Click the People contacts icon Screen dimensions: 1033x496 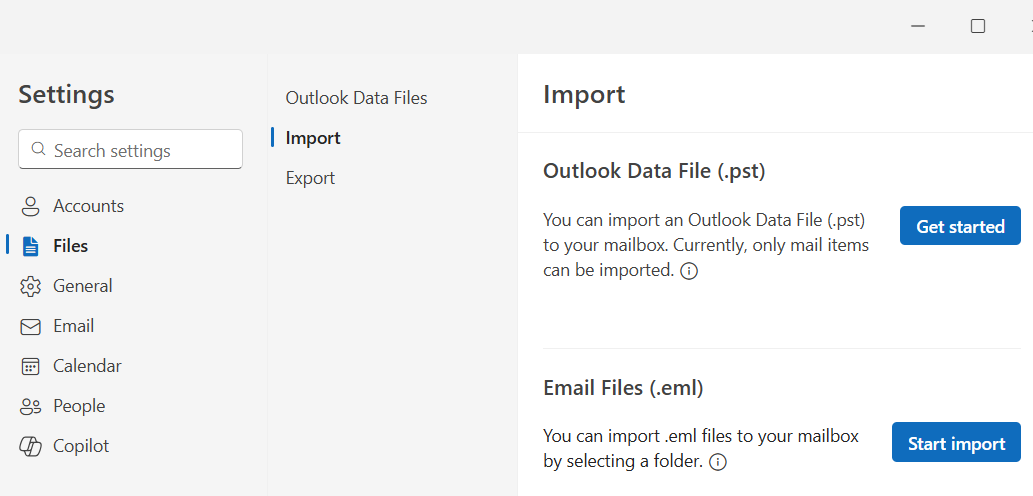click(30, 406)
